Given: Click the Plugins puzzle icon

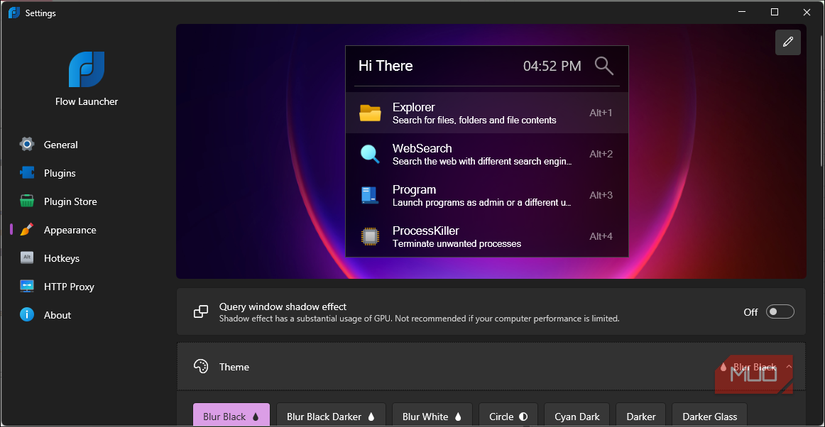Looking at the screenshot, I should (x=27, y=173).
